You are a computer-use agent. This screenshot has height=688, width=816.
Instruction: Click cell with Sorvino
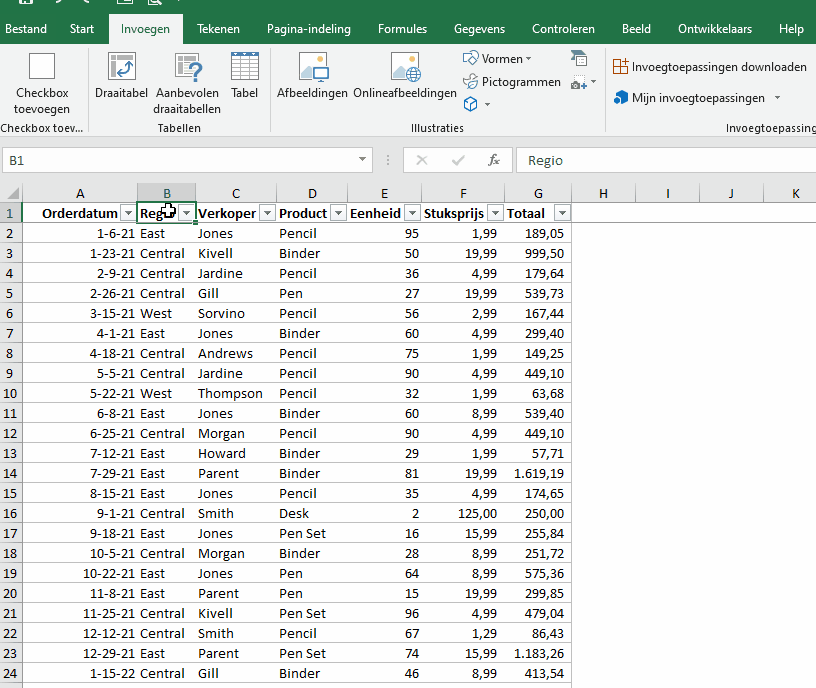(236, 313)
